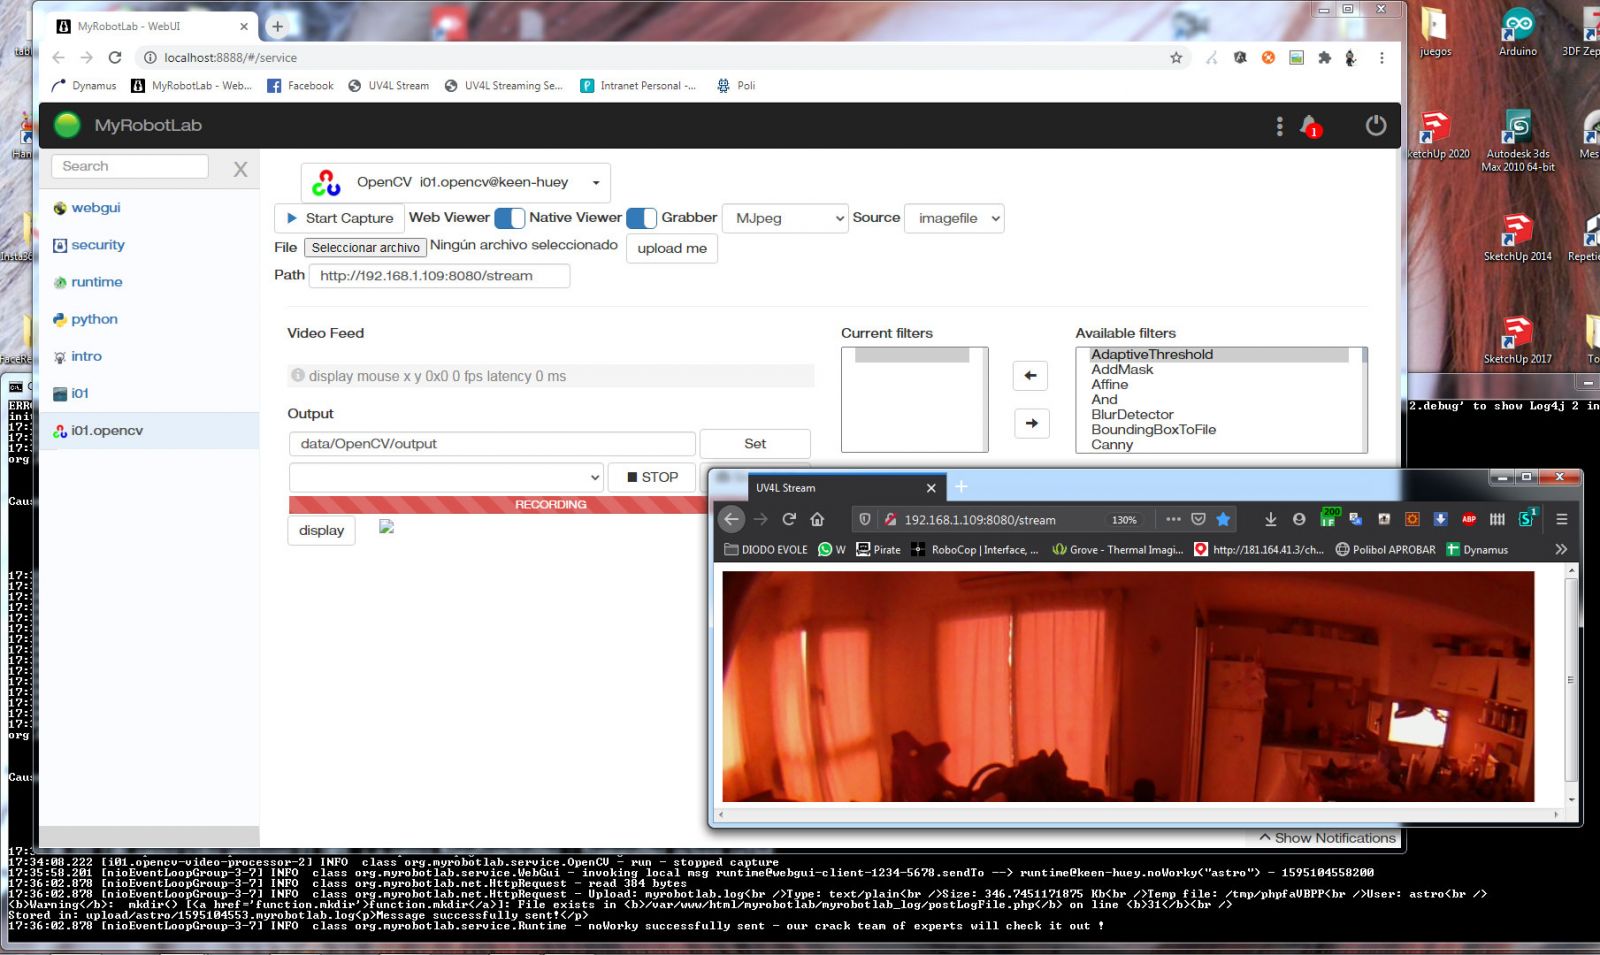Clear the service search with the X
Image resolution: width=1600 pixels, height=955 pixels.
pyautogui.click(x=240, y=169)
